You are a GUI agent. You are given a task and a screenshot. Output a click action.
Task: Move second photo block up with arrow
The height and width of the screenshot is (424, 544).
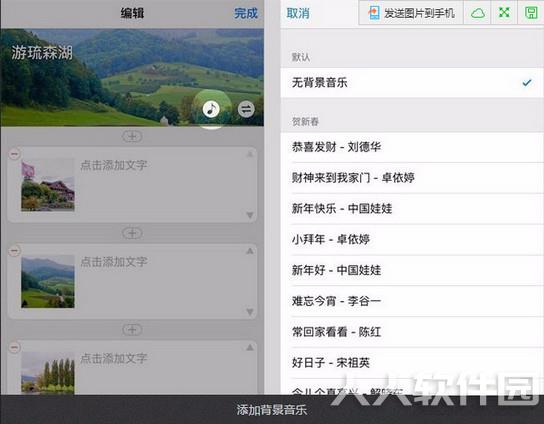tap(250, 251)
